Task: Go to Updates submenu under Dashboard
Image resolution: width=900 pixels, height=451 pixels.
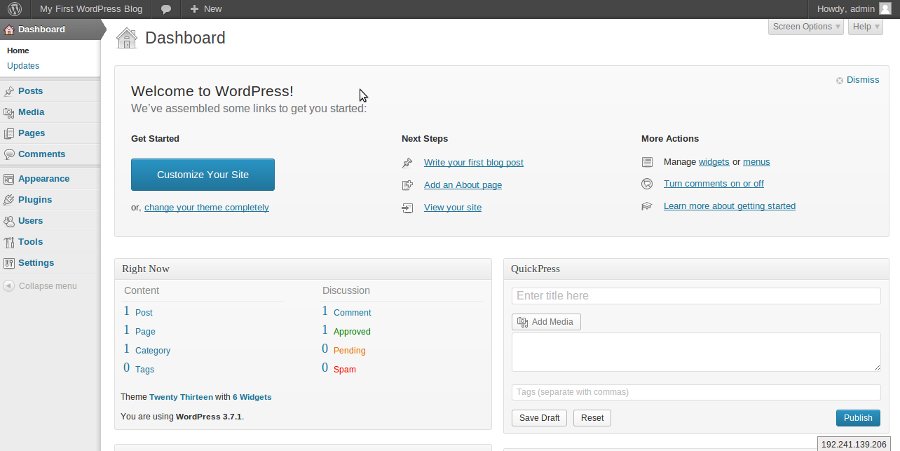Action: [x=23, y=66]
